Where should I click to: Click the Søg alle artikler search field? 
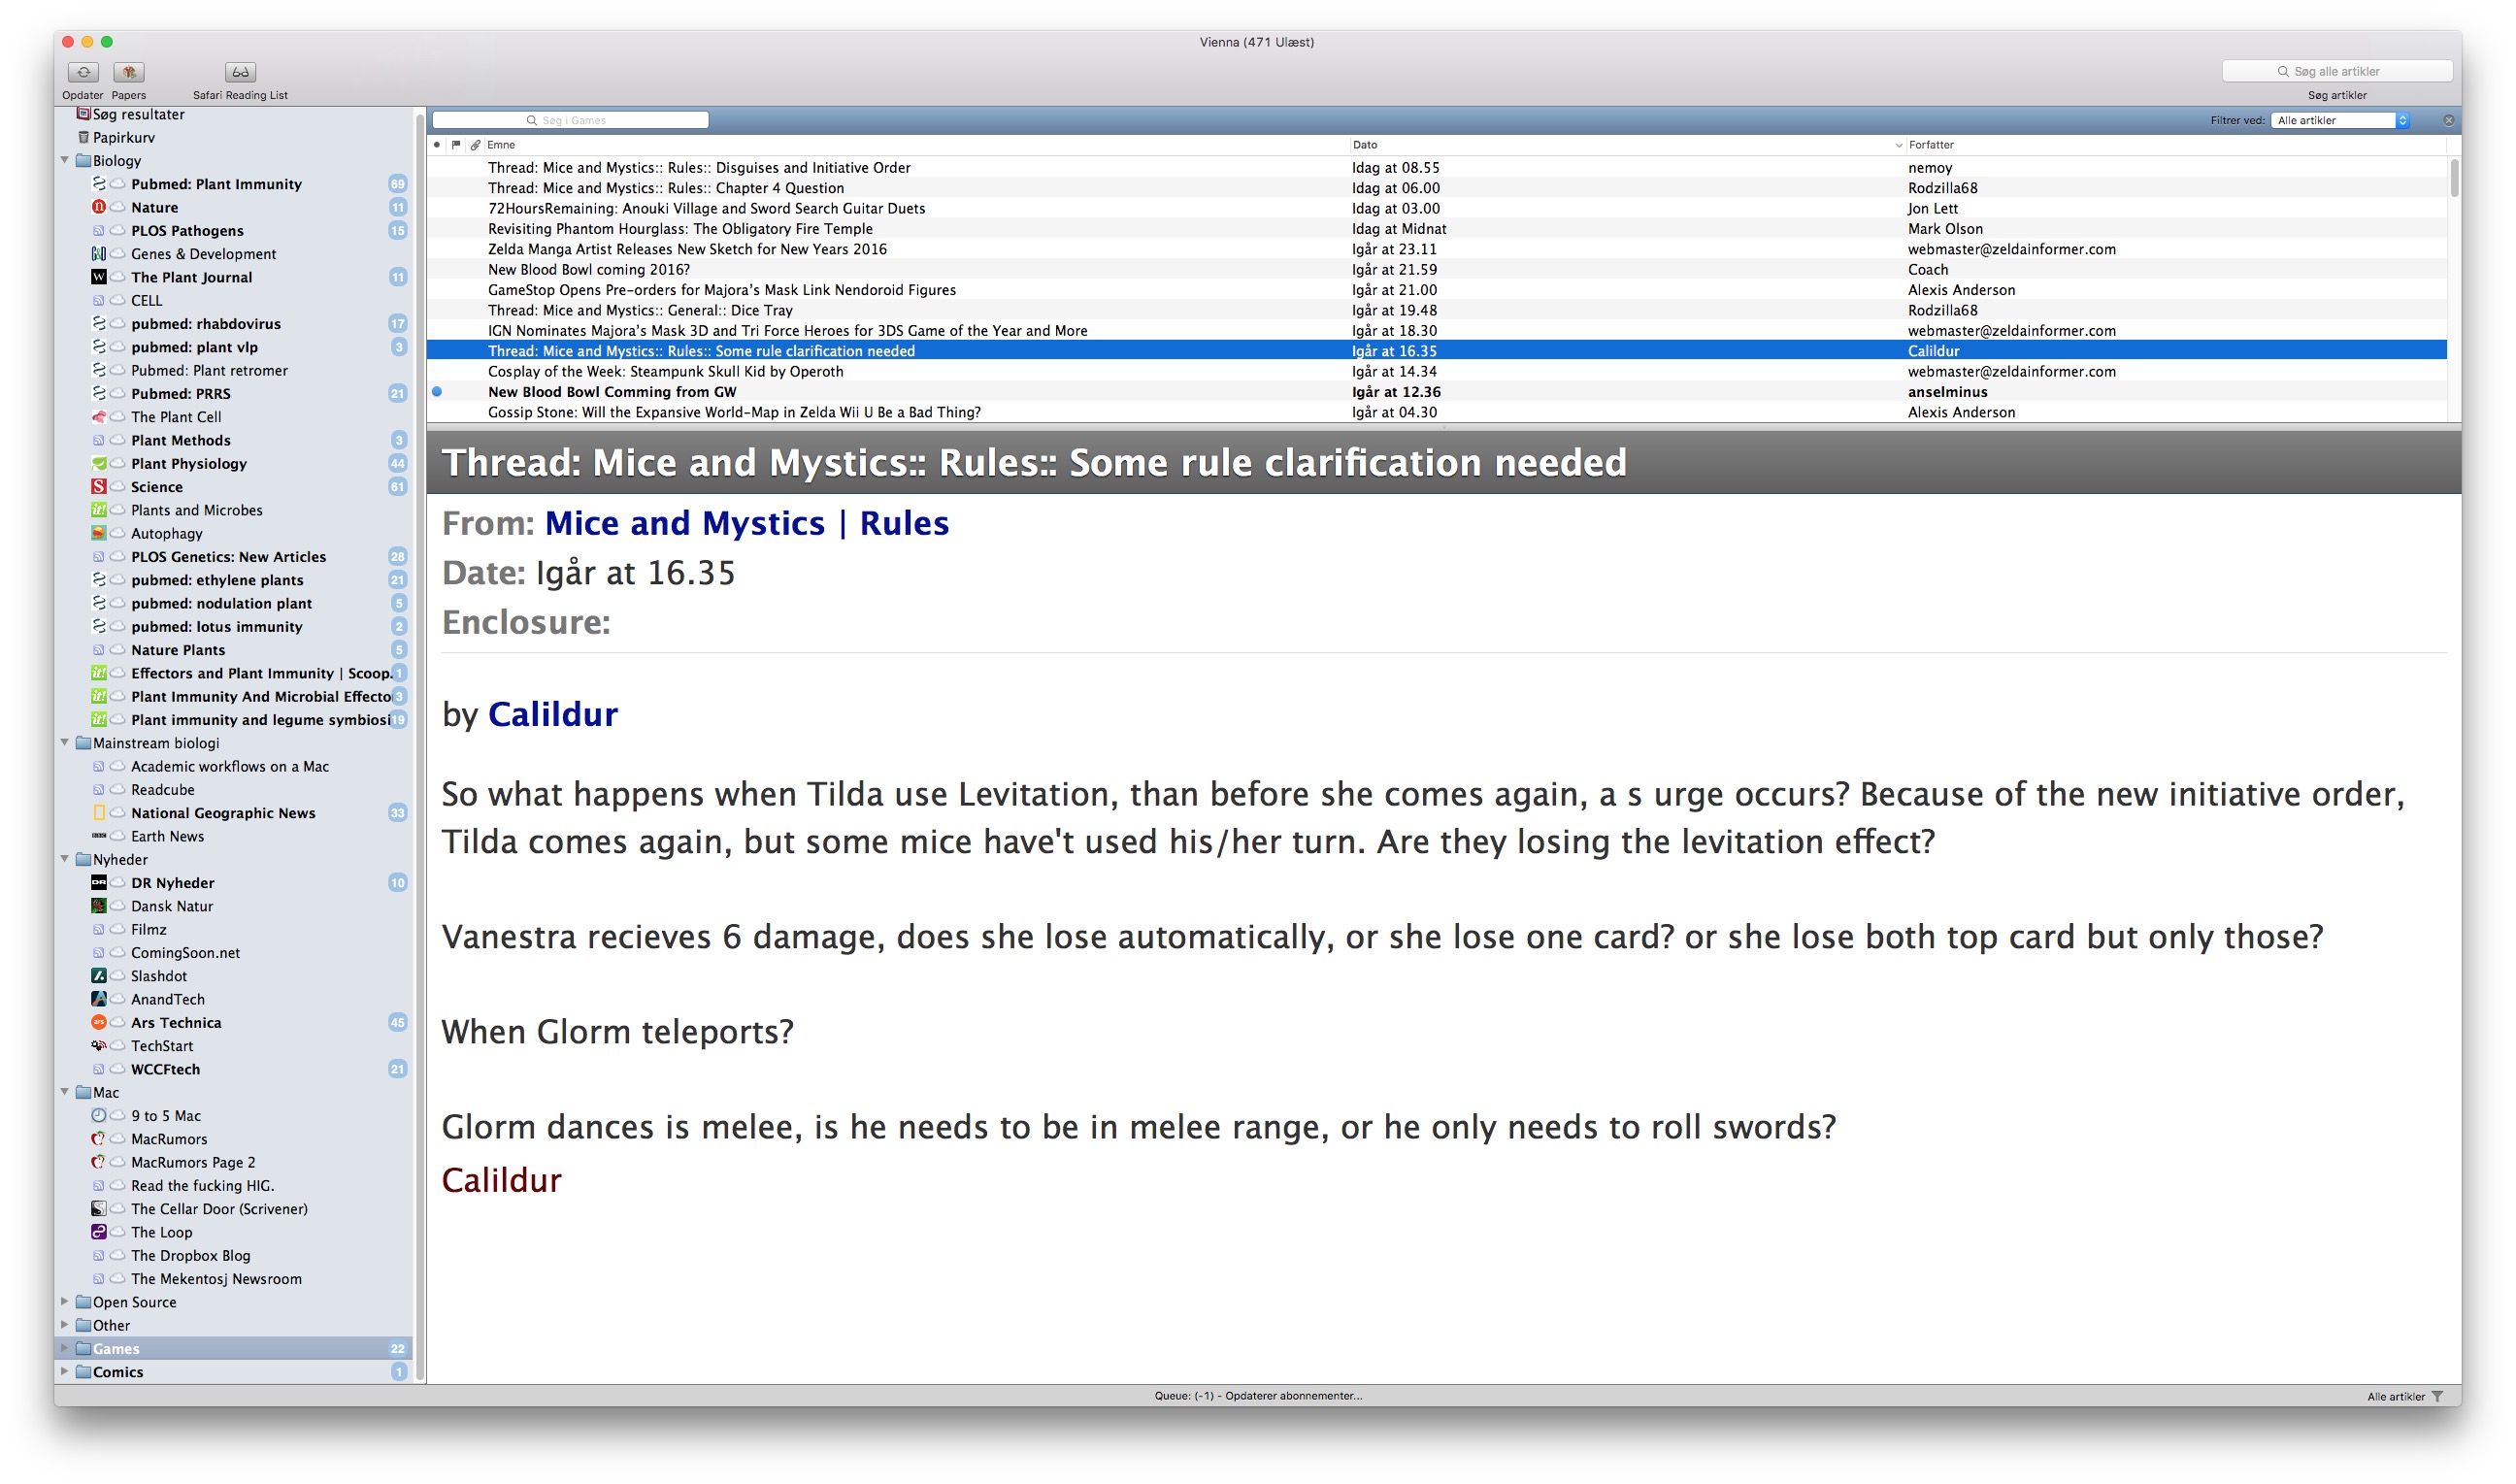point(2337,71)
